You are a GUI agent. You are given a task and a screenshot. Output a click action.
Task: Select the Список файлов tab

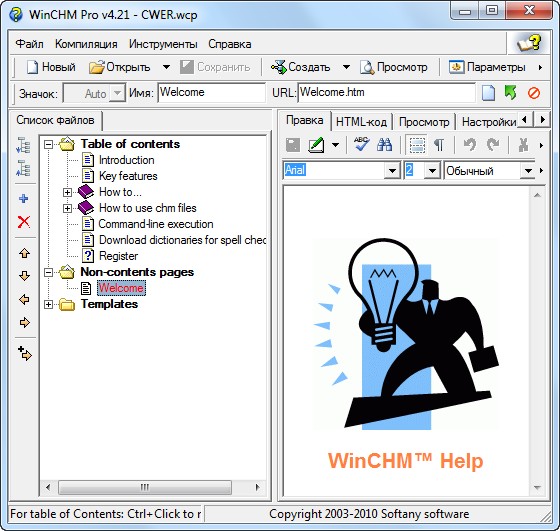pos(55,120)
